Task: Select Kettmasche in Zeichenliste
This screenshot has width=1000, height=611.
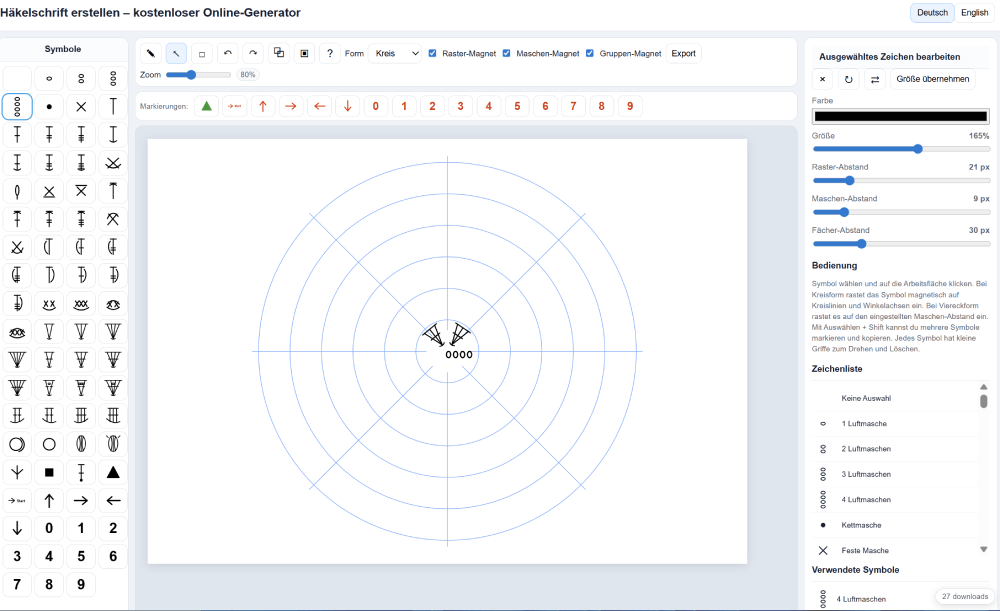Action: point(894,525)
